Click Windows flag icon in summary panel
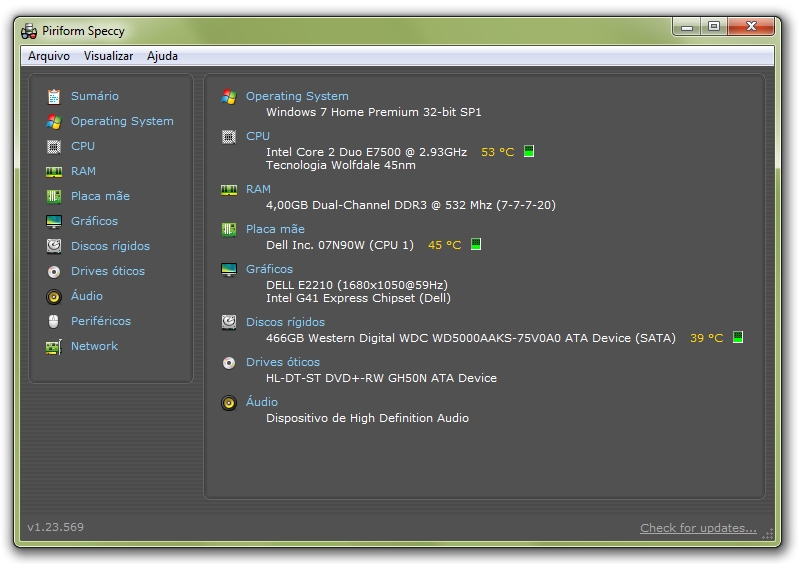The width and height of the screenshot is (798, 564). pyautogui.click(x=229, y=96)
